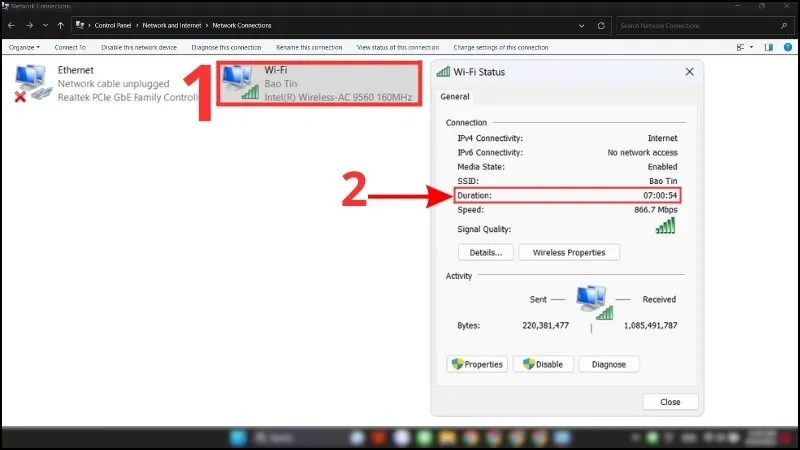Focus the Search Network Connections field
The height and width of the screenshot is (450, 800).
704,26
